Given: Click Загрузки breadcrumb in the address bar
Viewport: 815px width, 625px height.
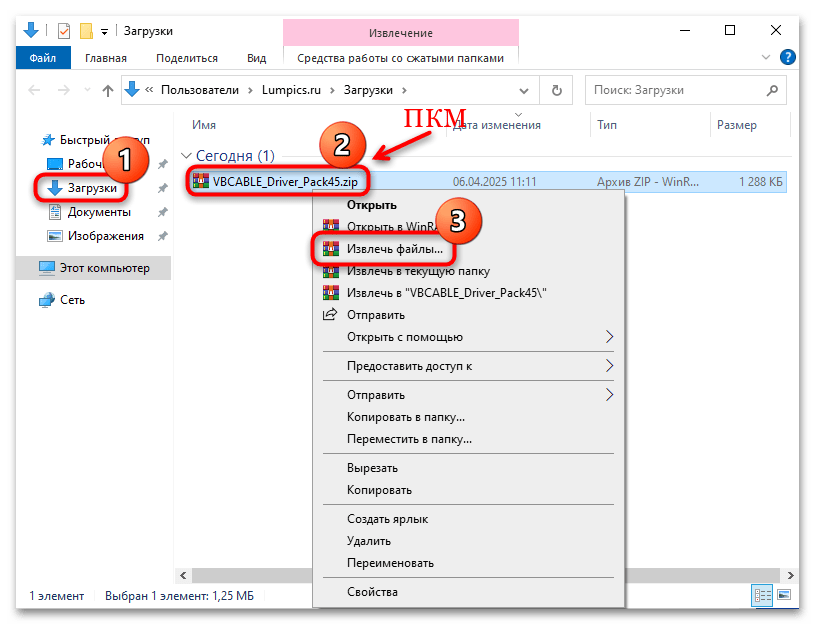Looking at the screenshot, I should [x=368, y=90].
